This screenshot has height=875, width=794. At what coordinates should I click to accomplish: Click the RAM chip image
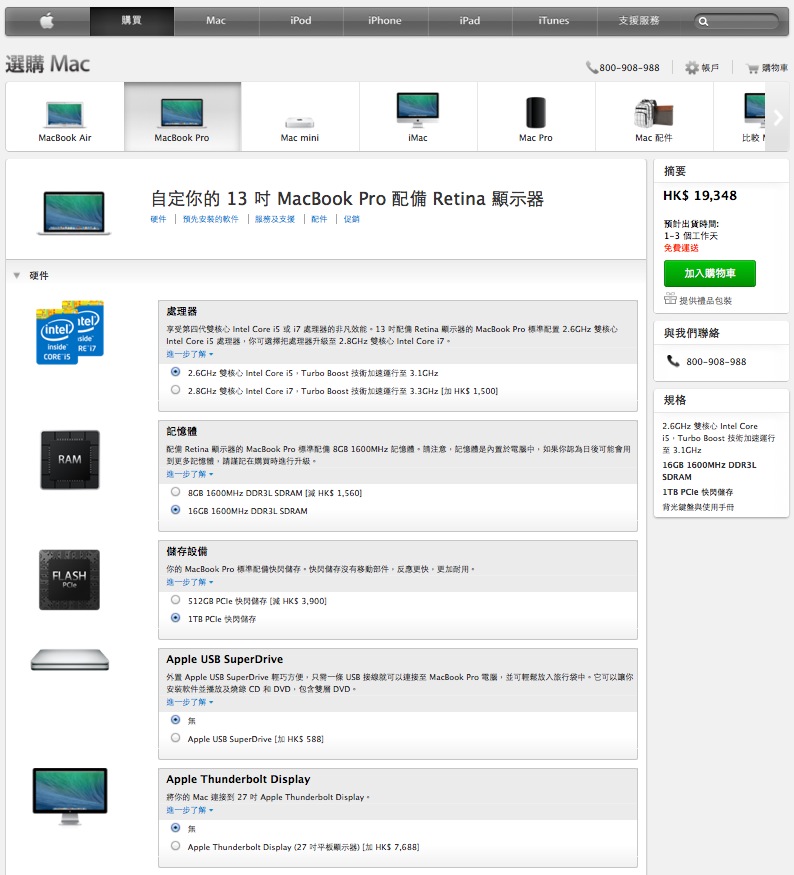(x=70, y=460)
